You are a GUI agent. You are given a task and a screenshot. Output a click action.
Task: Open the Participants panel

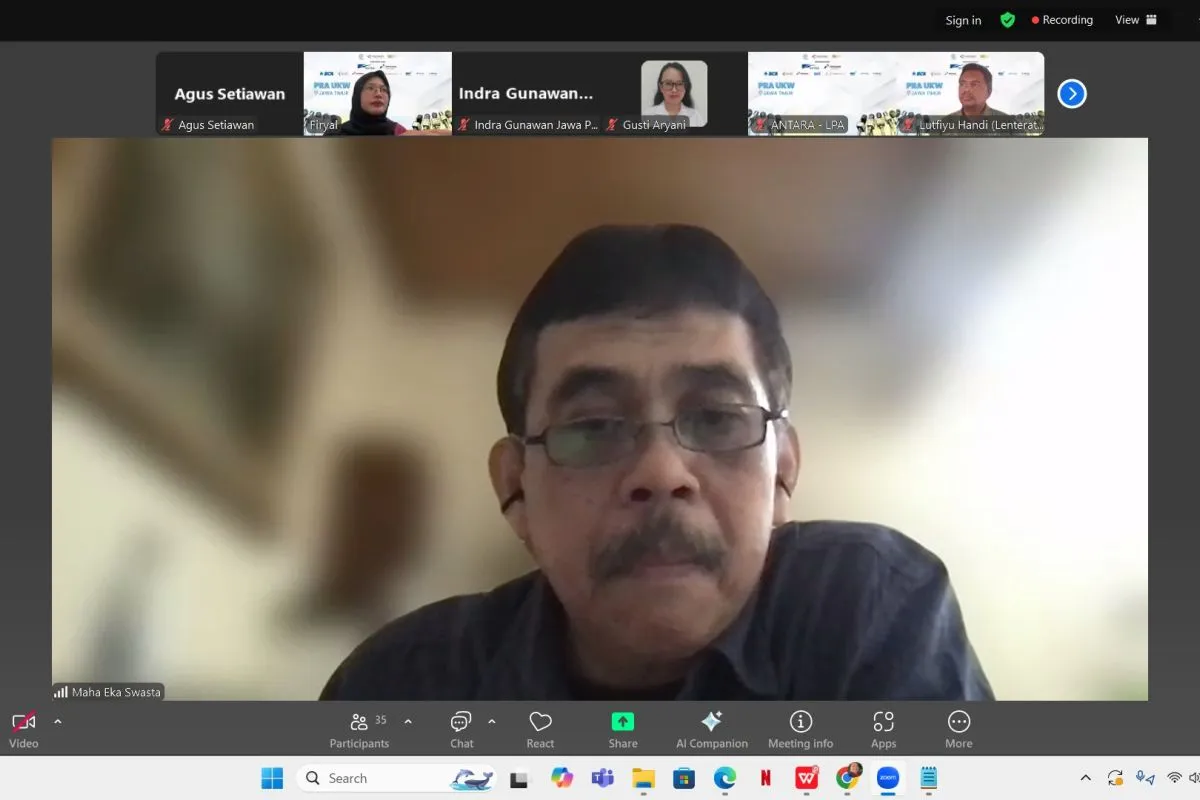(359, 729)
